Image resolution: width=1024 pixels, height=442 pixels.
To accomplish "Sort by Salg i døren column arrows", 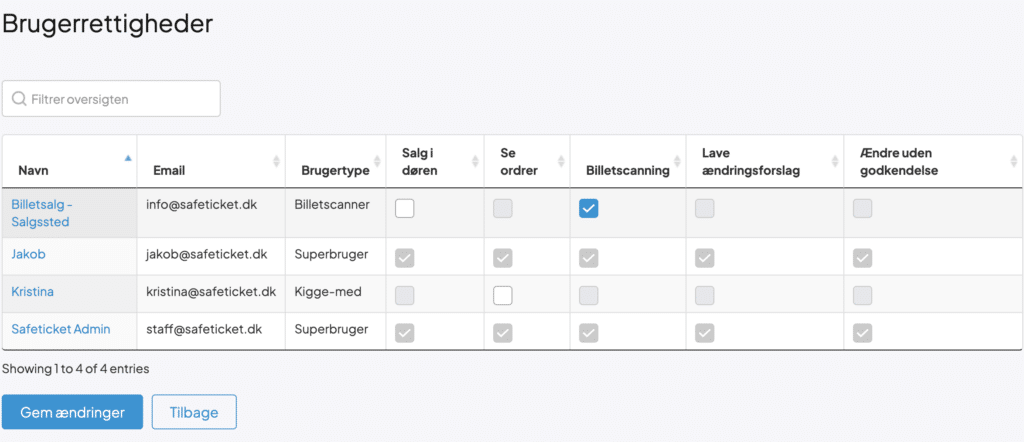I will [x=474, y=161].
